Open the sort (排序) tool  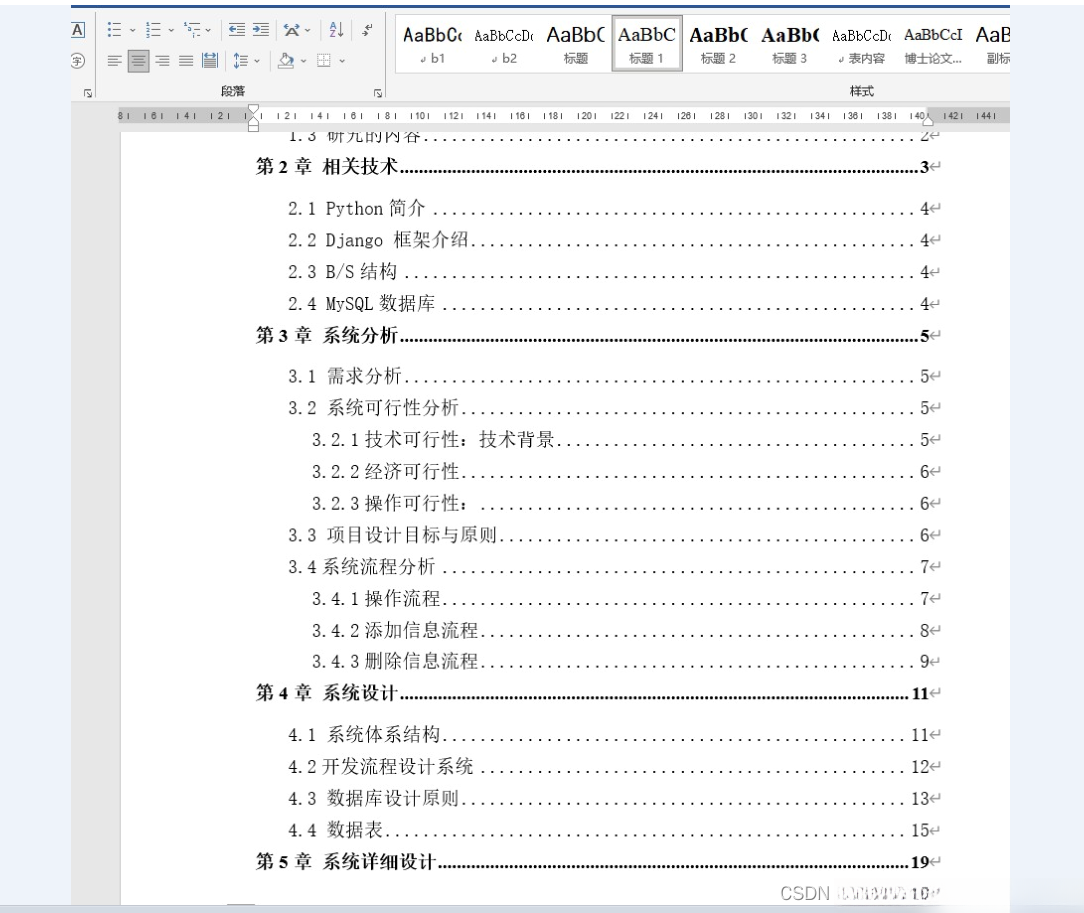point(334,31)
